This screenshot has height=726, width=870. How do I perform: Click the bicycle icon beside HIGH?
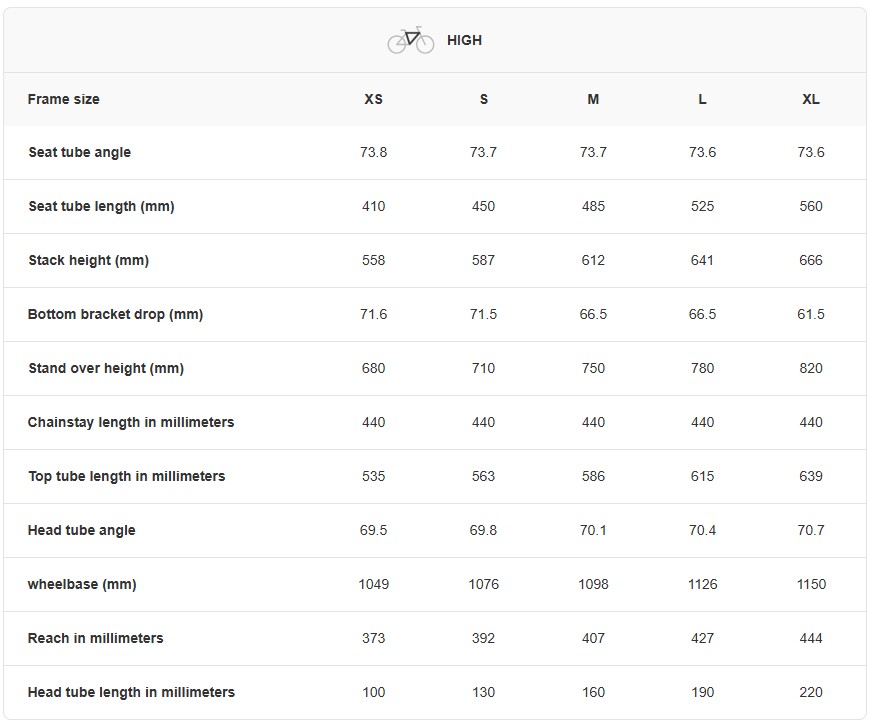coord(410,40)
